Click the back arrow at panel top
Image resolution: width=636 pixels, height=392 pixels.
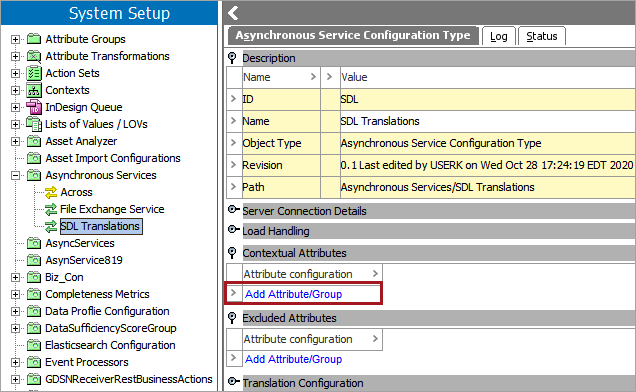click(233, 13)
